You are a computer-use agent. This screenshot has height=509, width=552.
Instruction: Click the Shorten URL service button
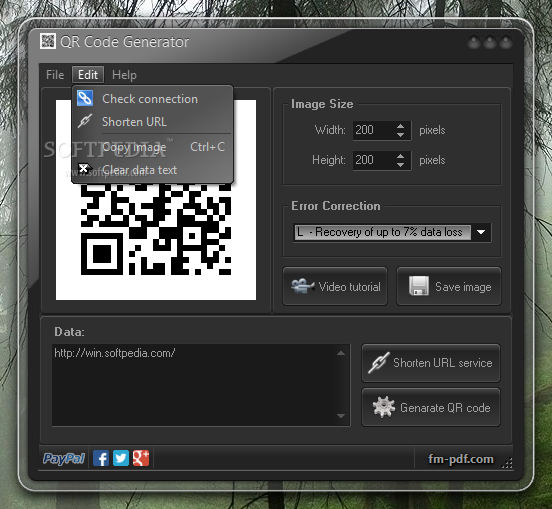pyautogui.click(x=431, y=363)
